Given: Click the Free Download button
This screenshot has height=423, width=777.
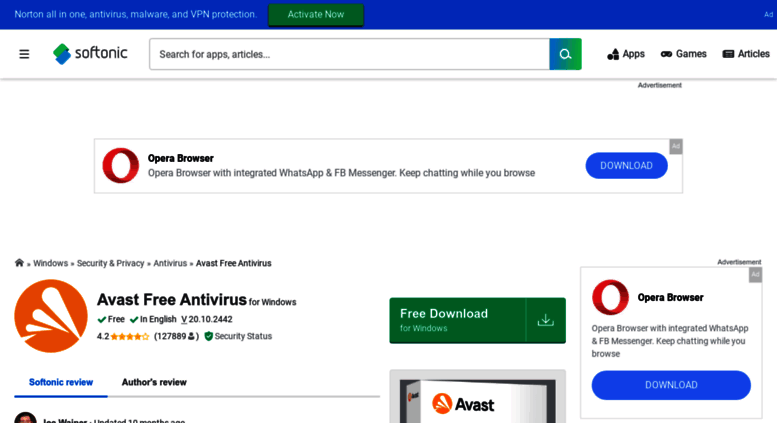Looking at the screenshot, I should [x=477, y=320].
